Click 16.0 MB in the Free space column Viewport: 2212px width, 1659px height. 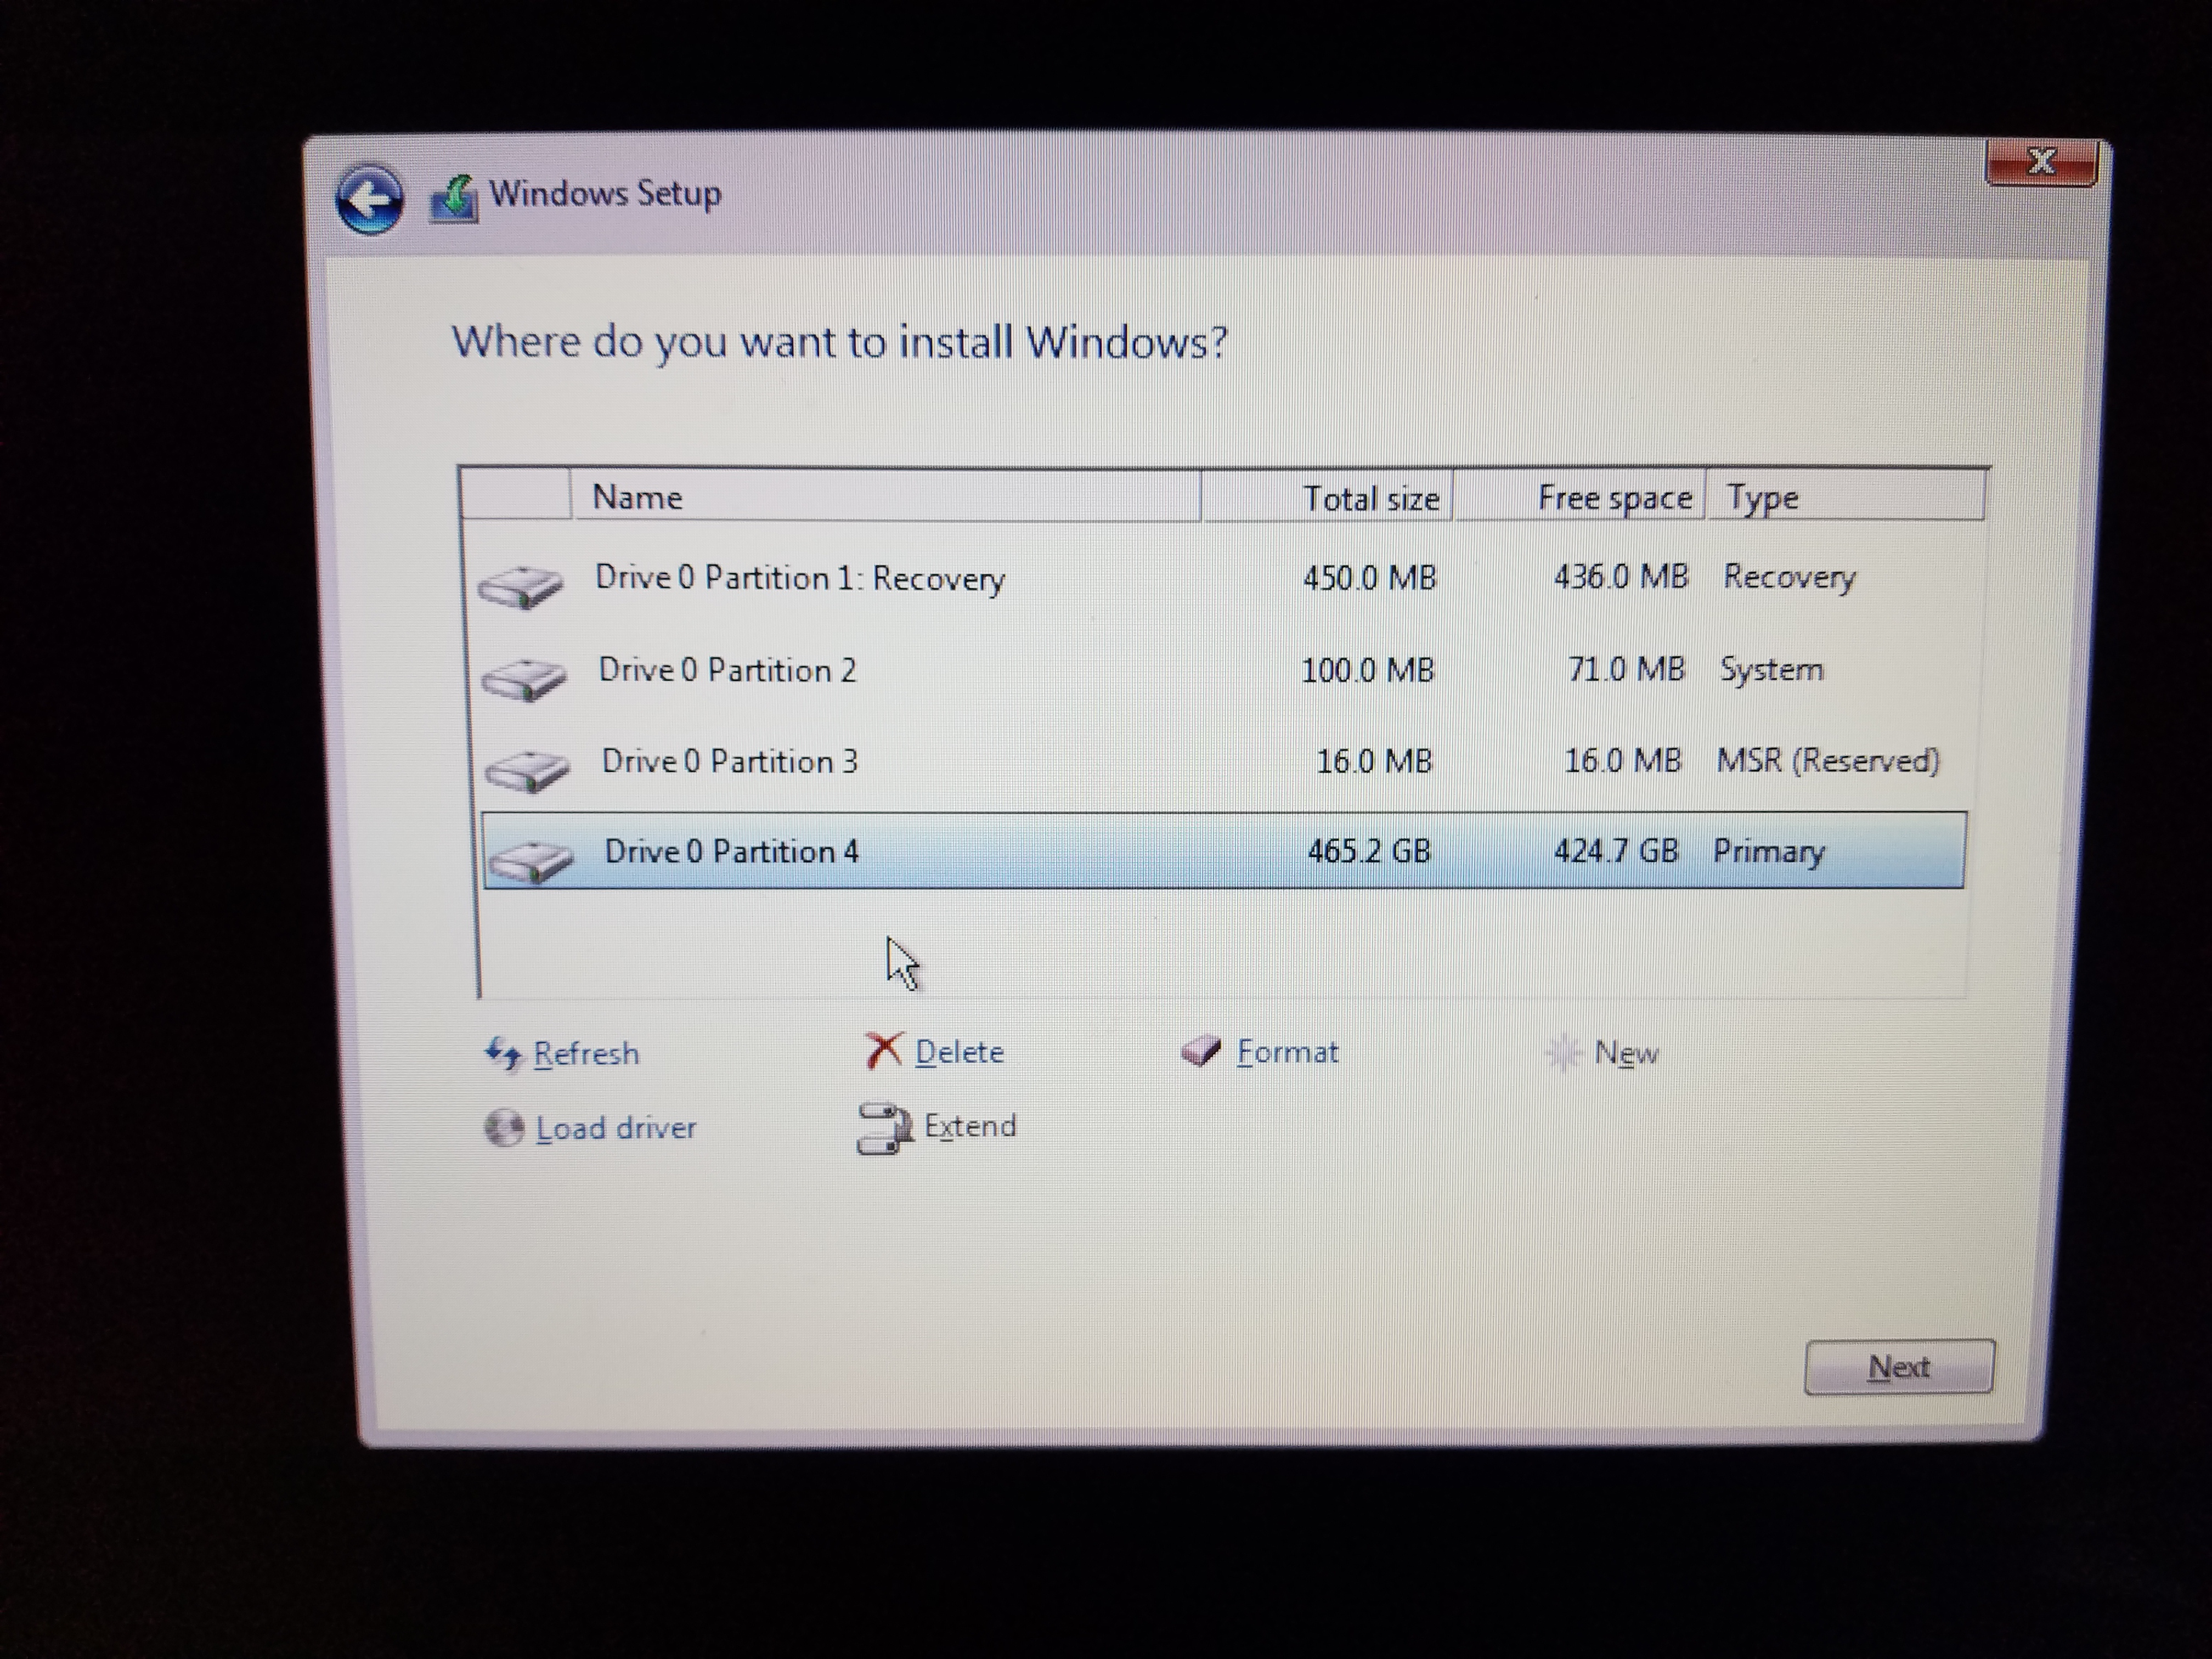(1622, 761)
